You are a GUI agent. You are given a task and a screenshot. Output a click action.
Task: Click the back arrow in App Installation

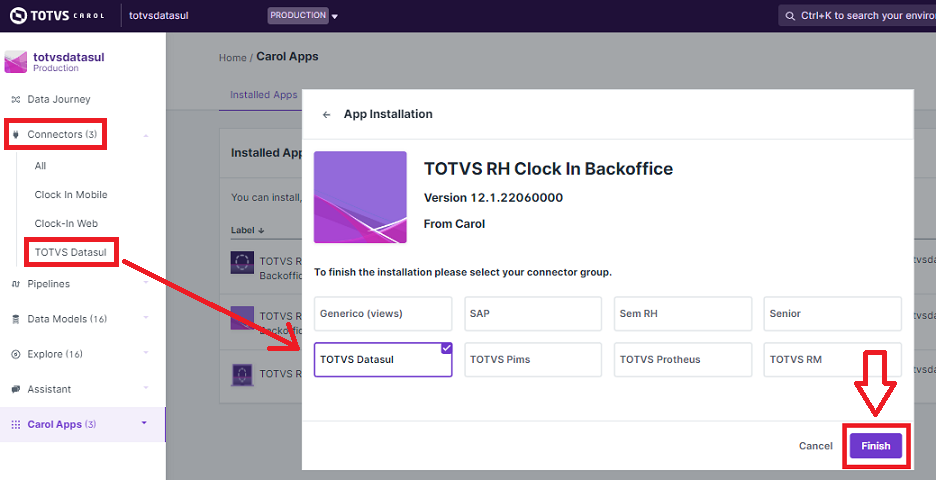coord(327,115)
